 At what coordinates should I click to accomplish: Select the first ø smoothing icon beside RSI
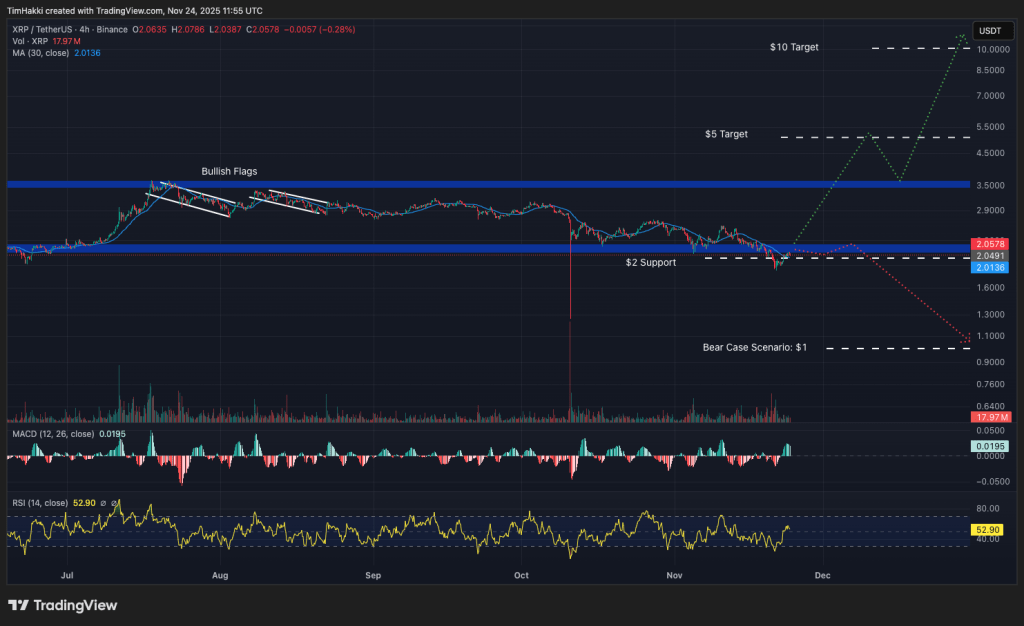103,502
